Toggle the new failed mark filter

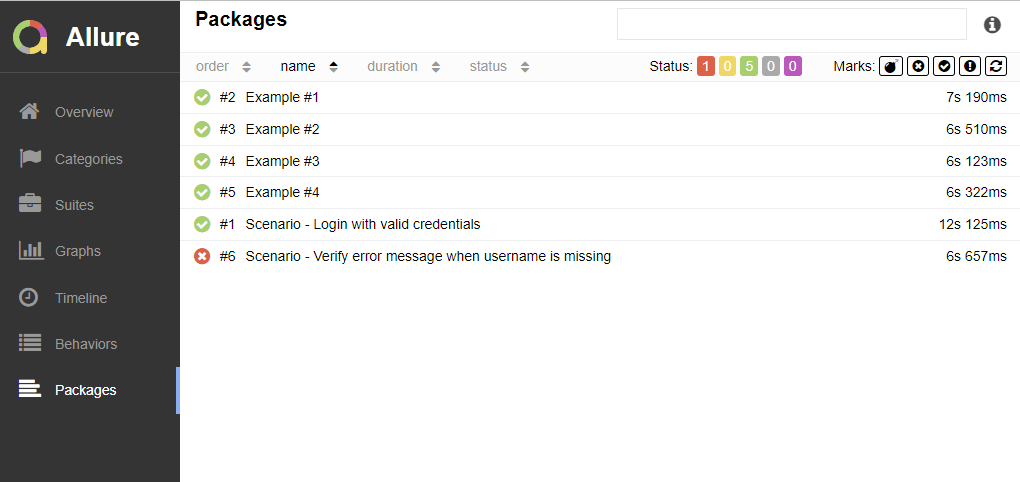point(917,66)
